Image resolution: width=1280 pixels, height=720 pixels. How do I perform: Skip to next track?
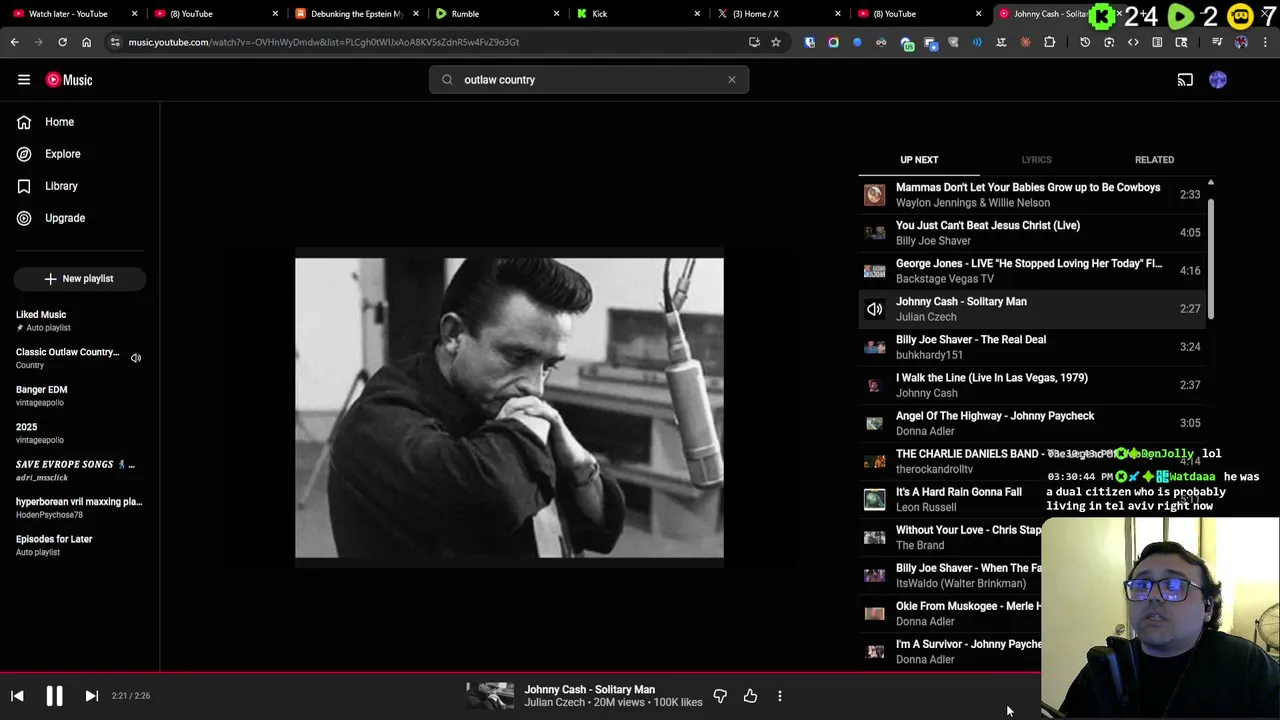pos(91,696)
